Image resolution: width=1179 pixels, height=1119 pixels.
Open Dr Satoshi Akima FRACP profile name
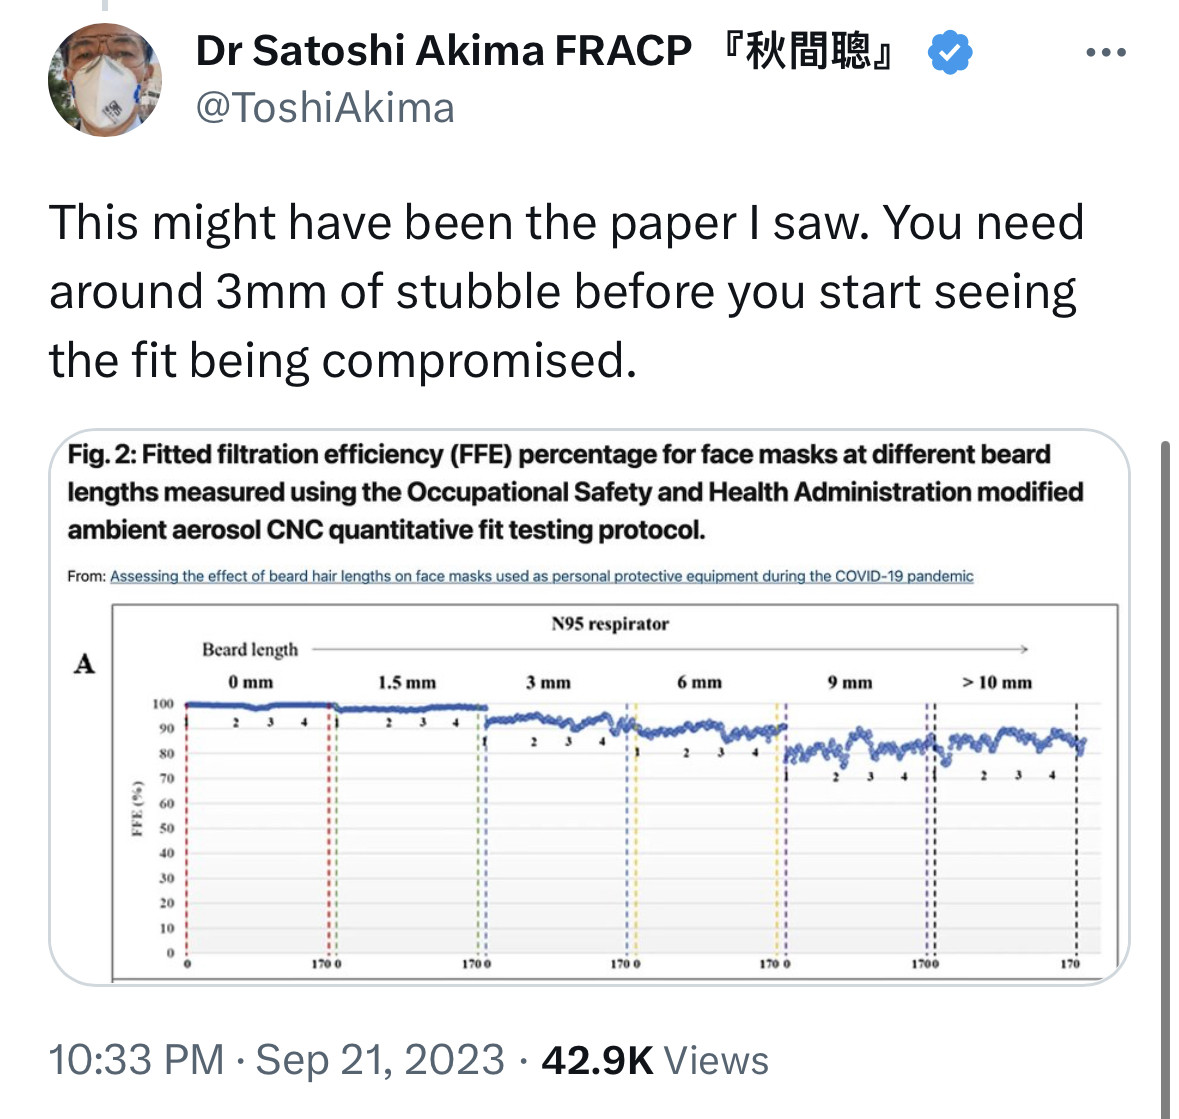point(443,51)
